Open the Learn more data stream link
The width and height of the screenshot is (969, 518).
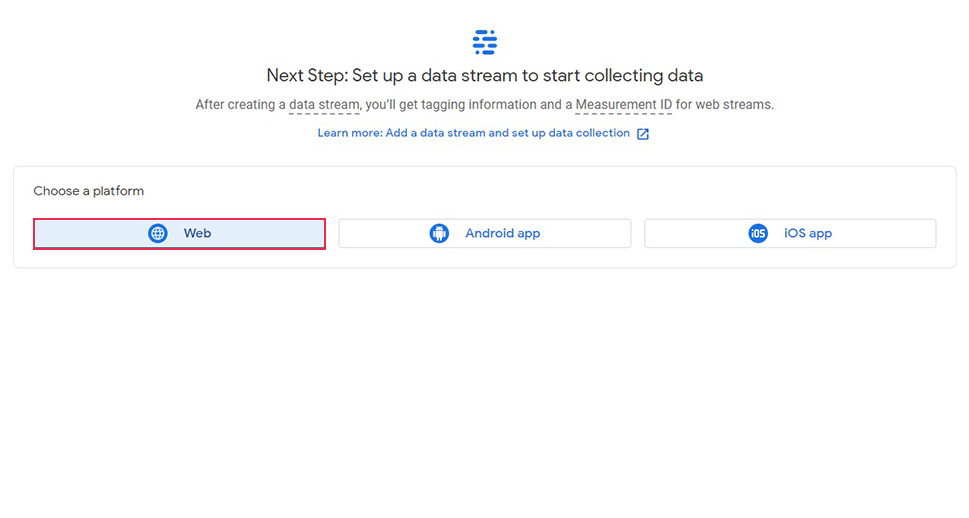tap(473, 133)
